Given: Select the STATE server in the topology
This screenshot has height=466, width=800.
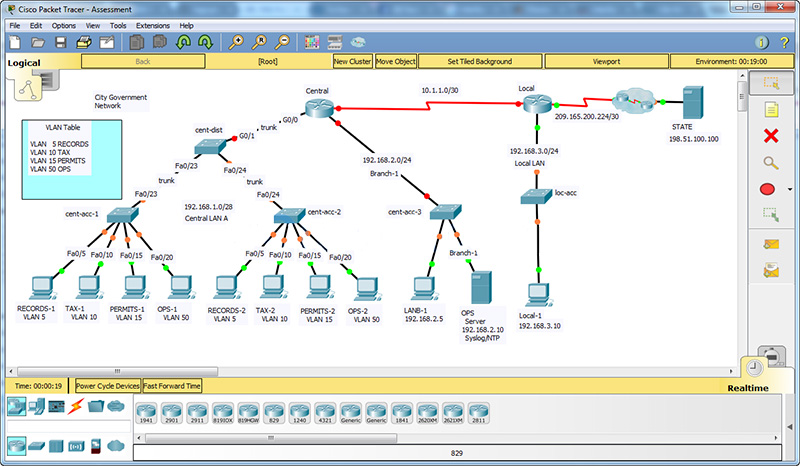Looking at the screenshot, I should coord(693,103).
